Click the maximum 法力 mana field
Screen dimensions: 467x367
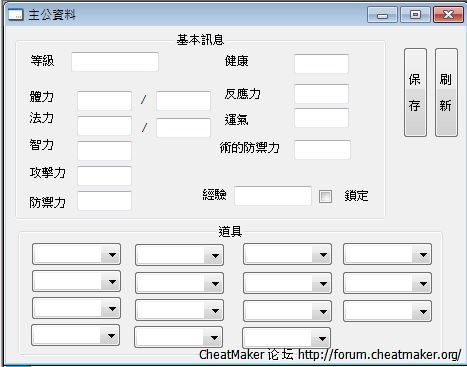[183, 128]
